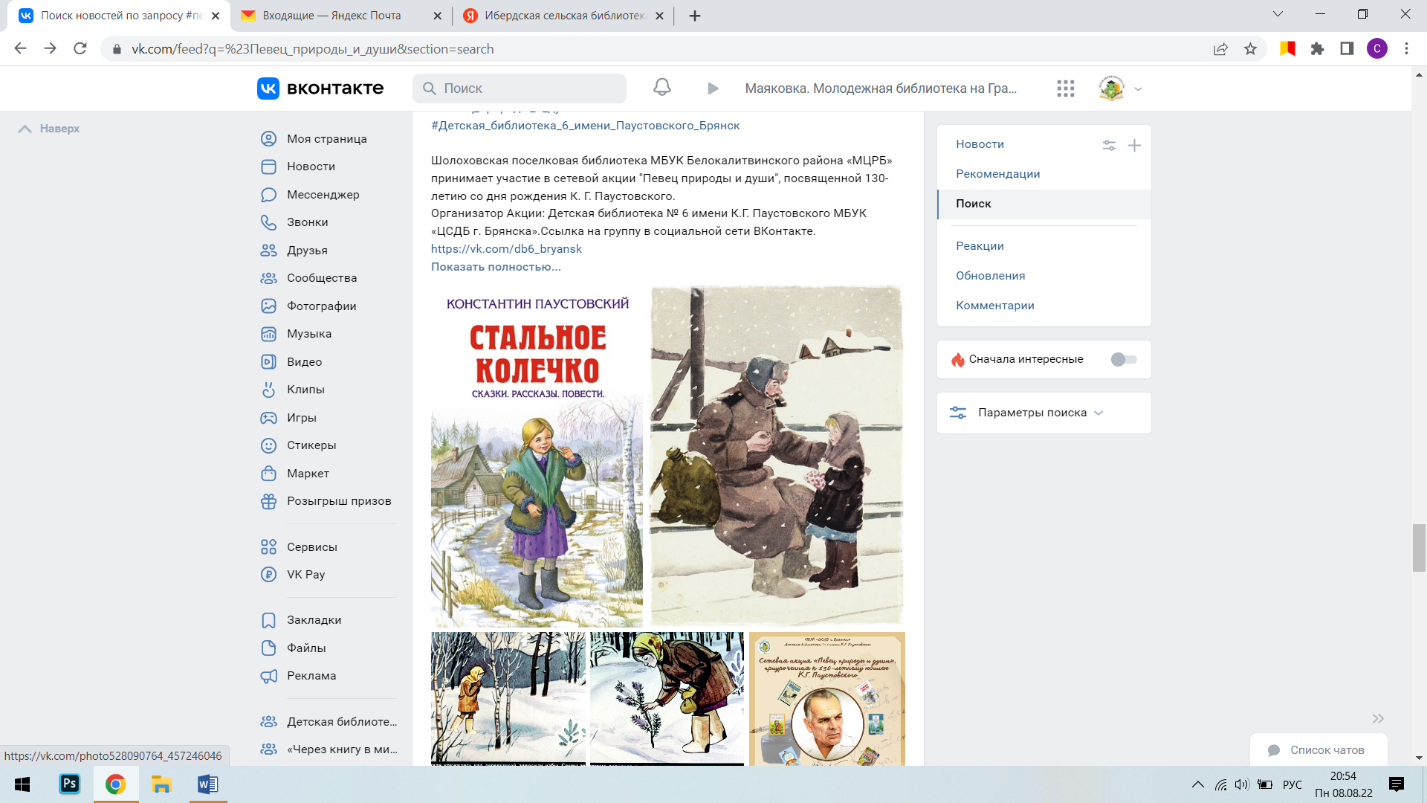
Task: Open Звонки in the left sidebar
Action: tap(307, 222)
